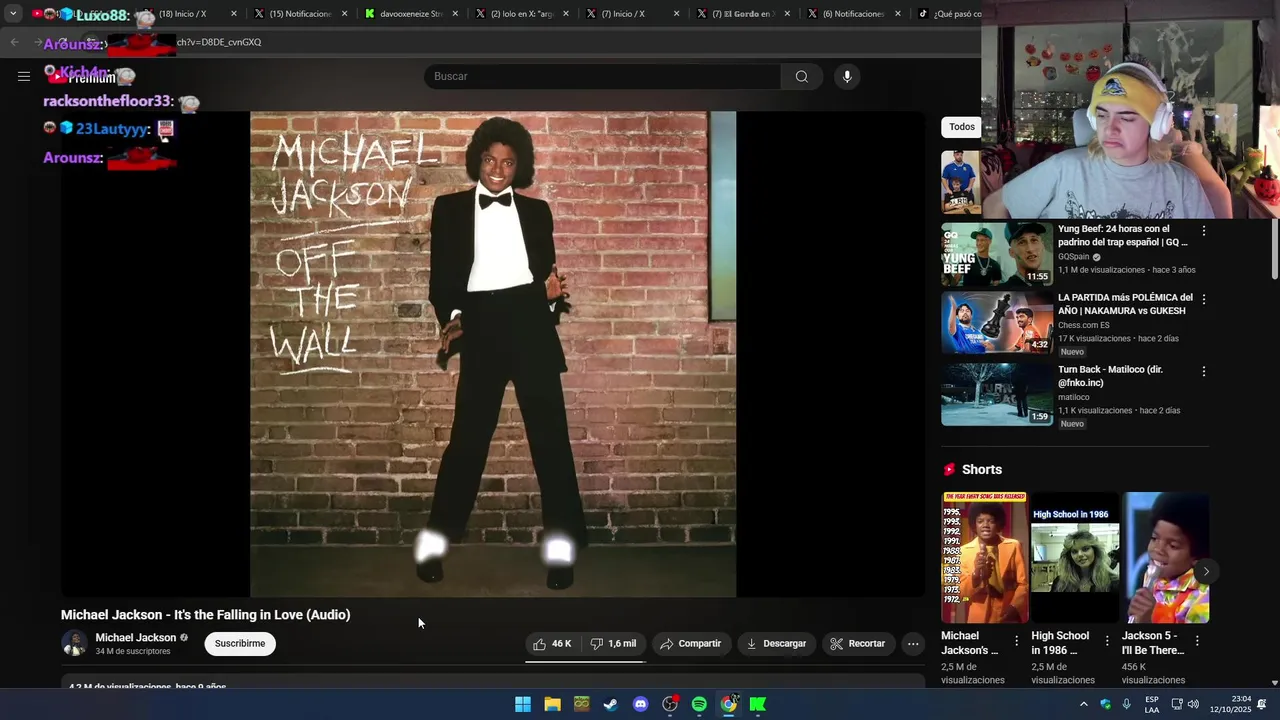Click the tray security shield icon
This screenshot has height=720, width=1280.
point(1105,704)
